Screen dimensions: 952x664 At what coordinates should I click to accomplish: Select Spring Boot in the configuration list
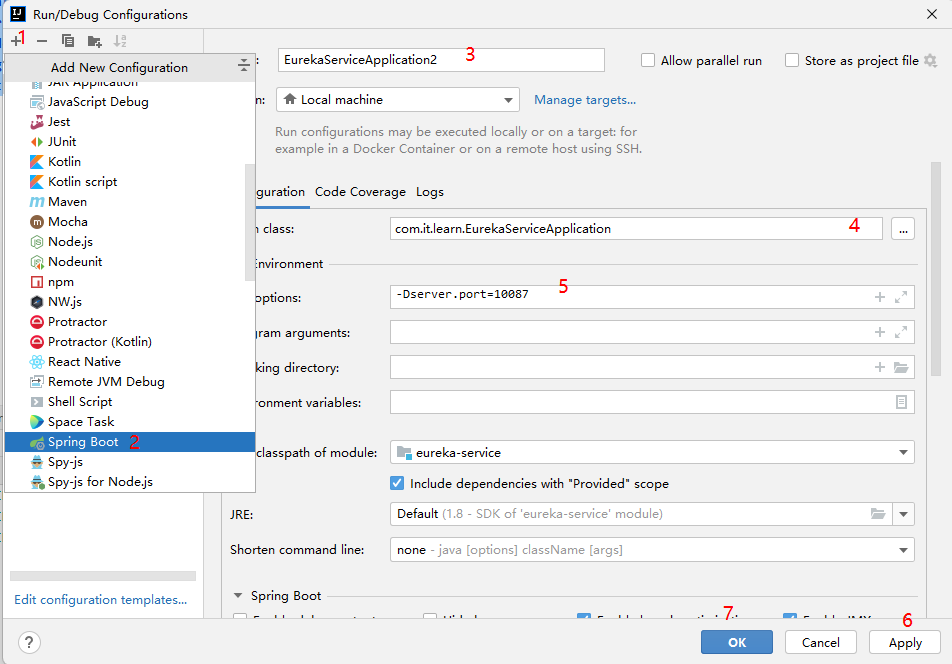[83, 442]
